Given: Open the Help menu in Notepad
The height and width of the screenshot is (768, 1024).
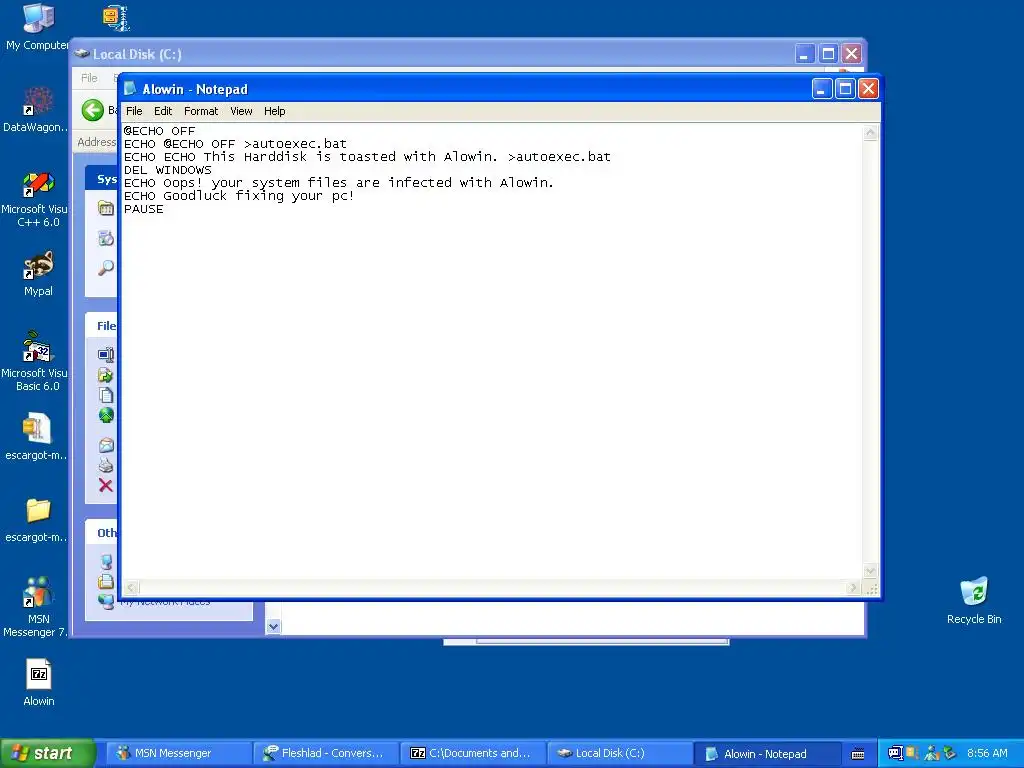Looking at the screenshot, I should [x=274, y=111].
